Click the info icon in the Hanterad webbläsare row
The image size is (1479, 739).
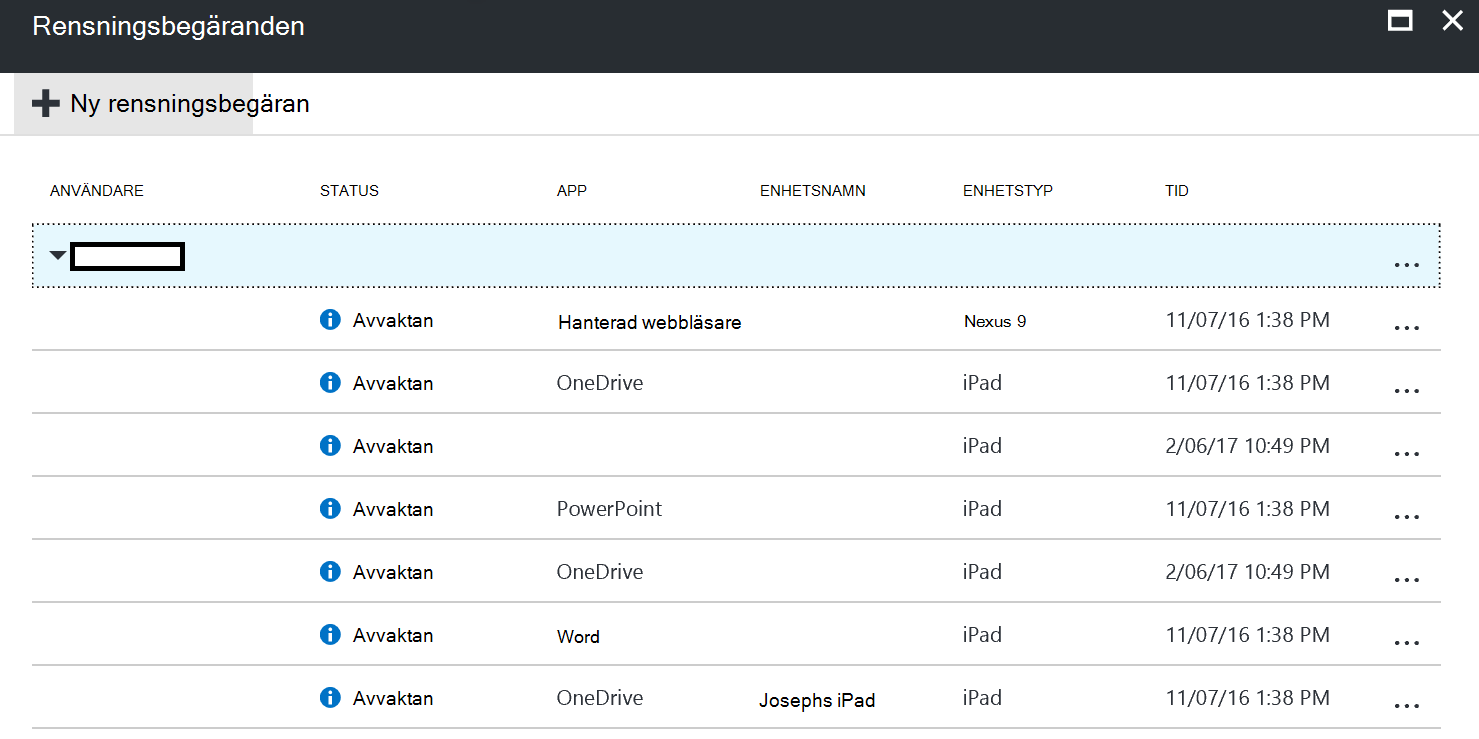pyautogui.click(x=330, y=320)
